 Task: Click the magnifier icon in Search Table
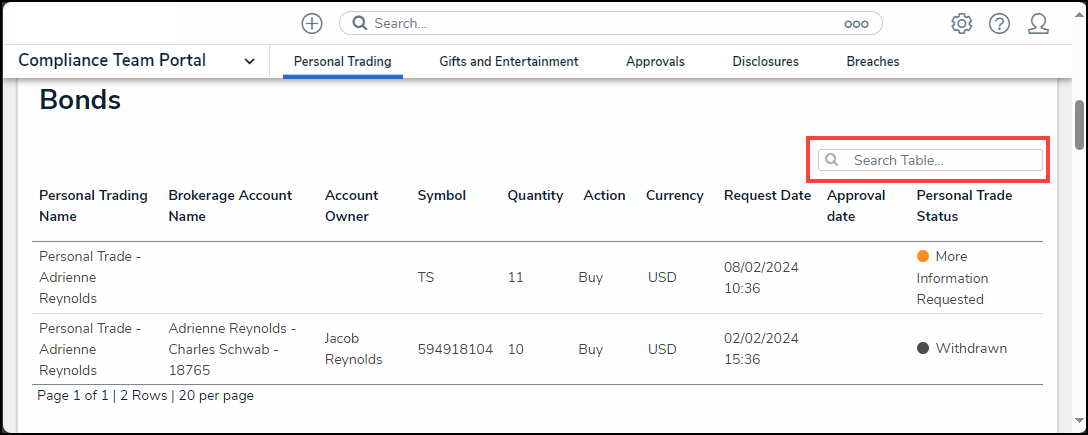click(831, 160)
